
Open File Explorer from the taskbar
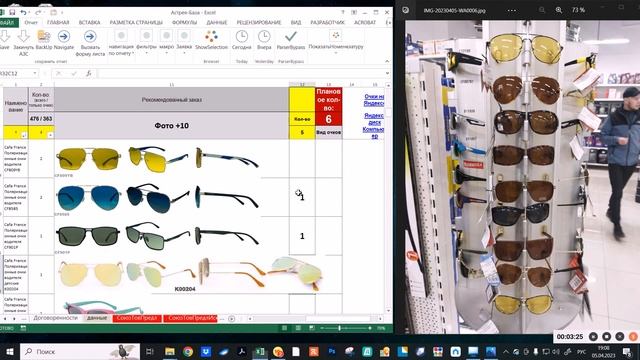point(170,351)
